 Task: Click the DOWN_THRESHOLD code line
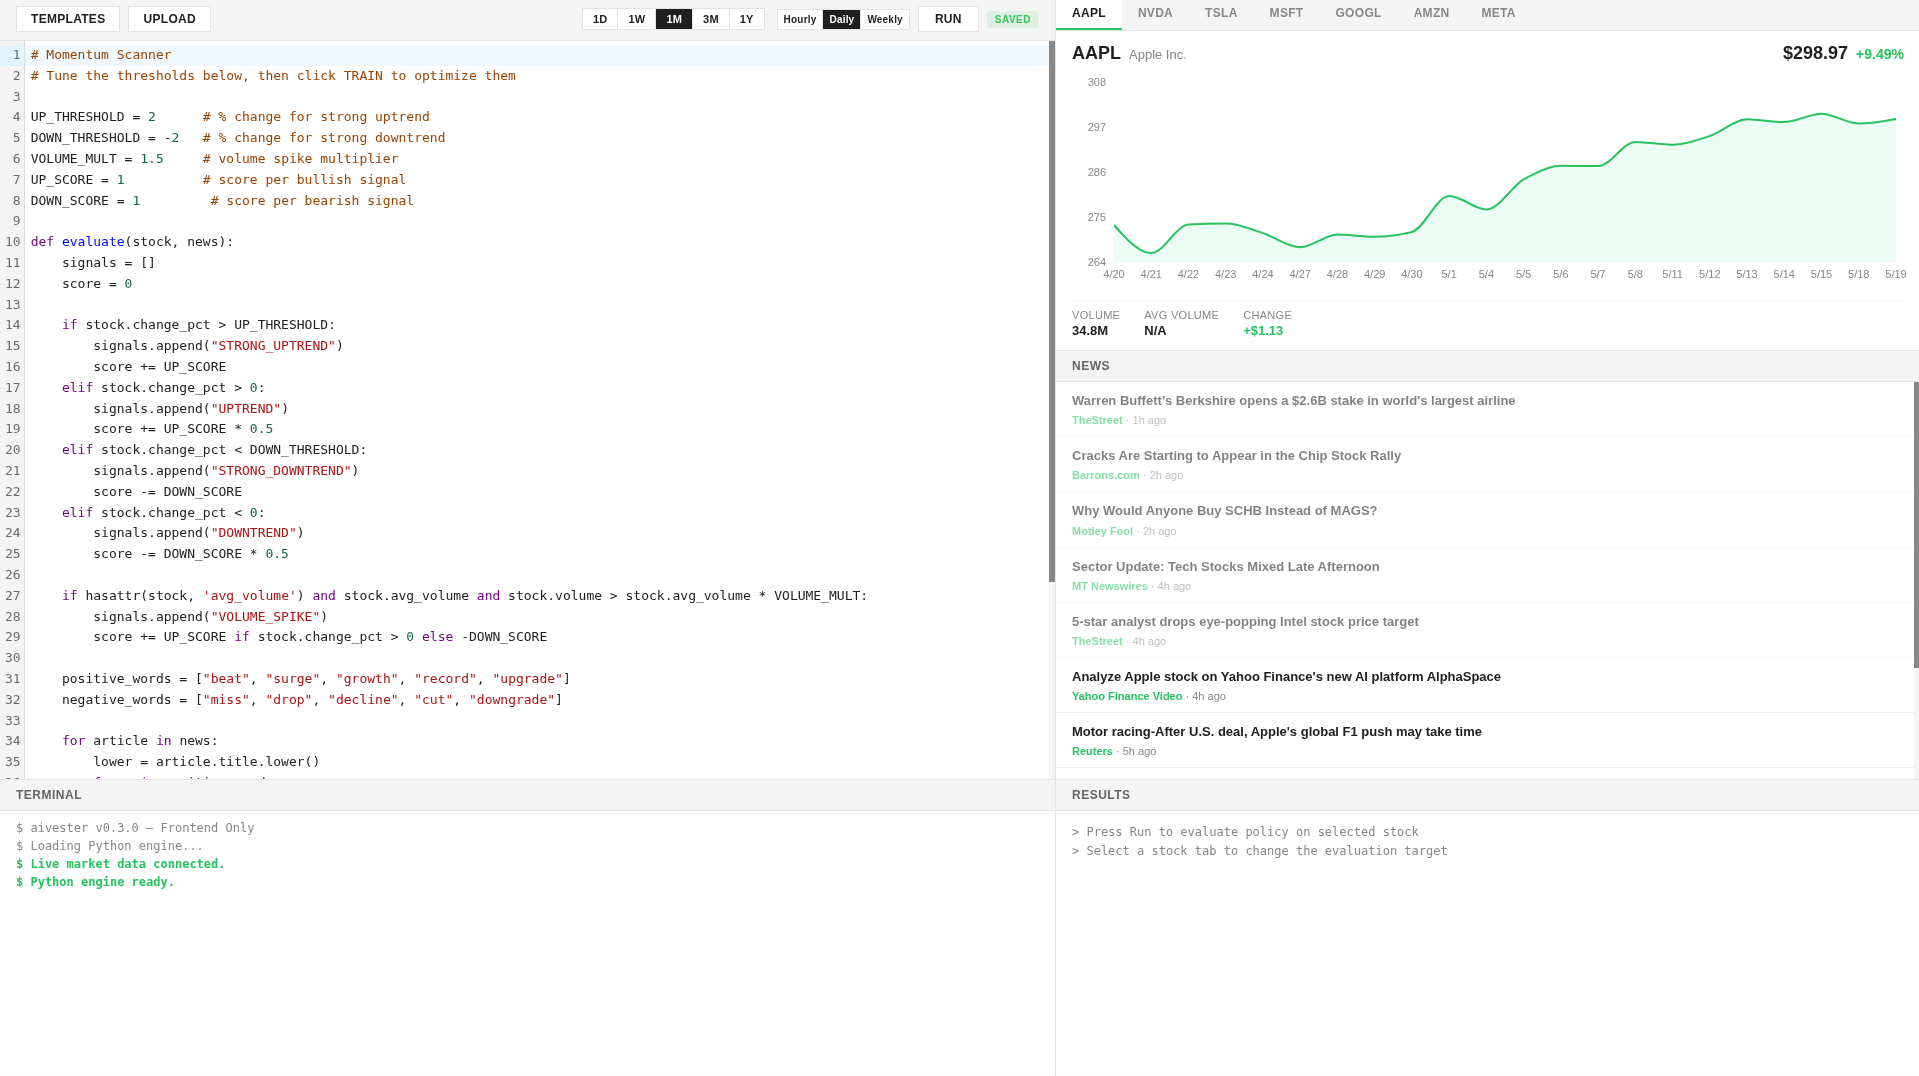tap(539, 138)
